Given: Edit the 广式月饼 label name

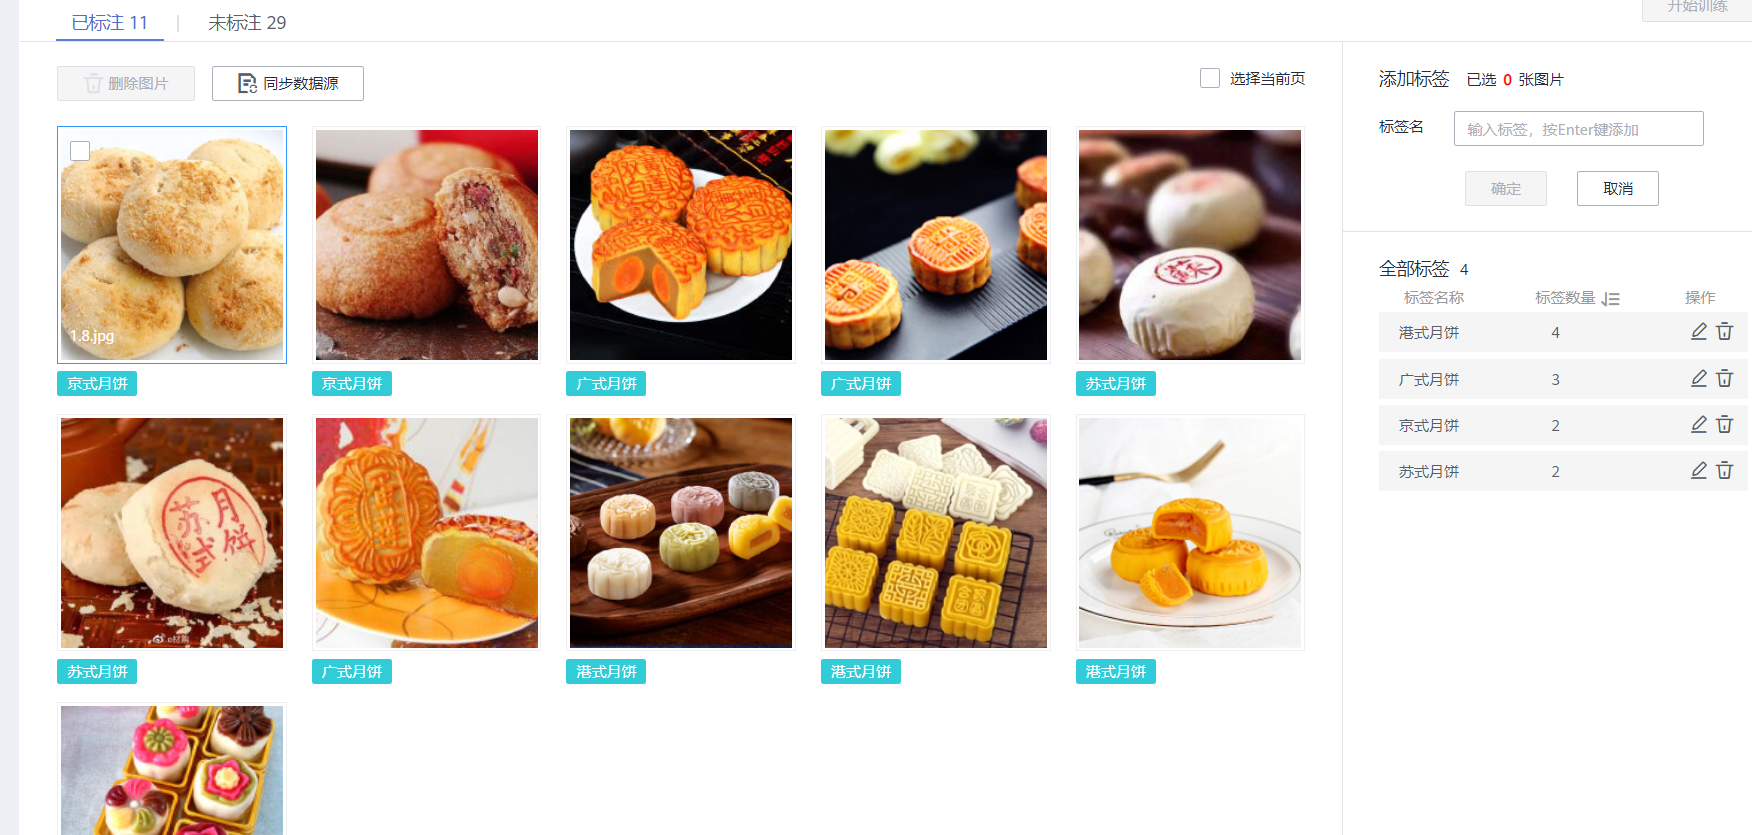Looking at the screenshot, I should point(1698,379).
